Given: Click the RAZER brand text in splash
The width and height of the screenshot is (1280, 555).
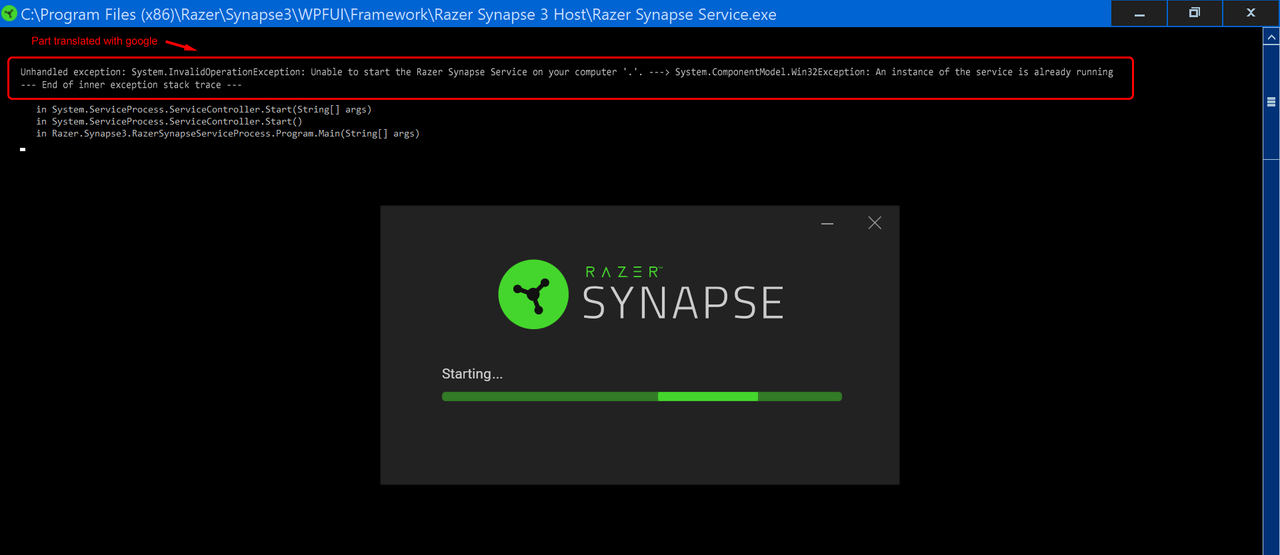Looking at the screenshot, I should click(622, 272).
